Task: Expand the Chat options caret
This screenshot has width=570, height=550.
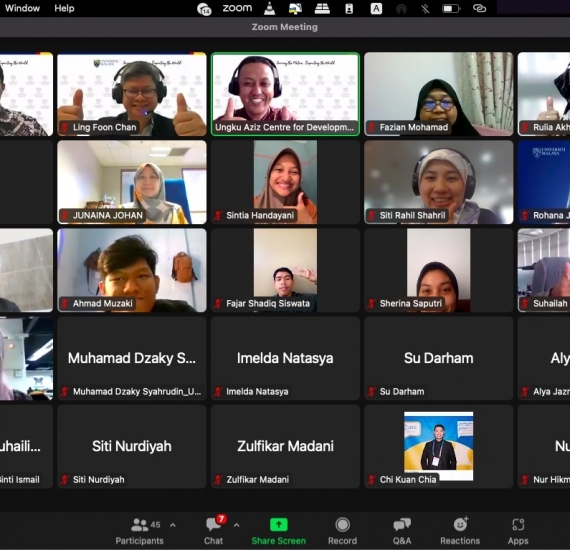Action: pos(237,525)
